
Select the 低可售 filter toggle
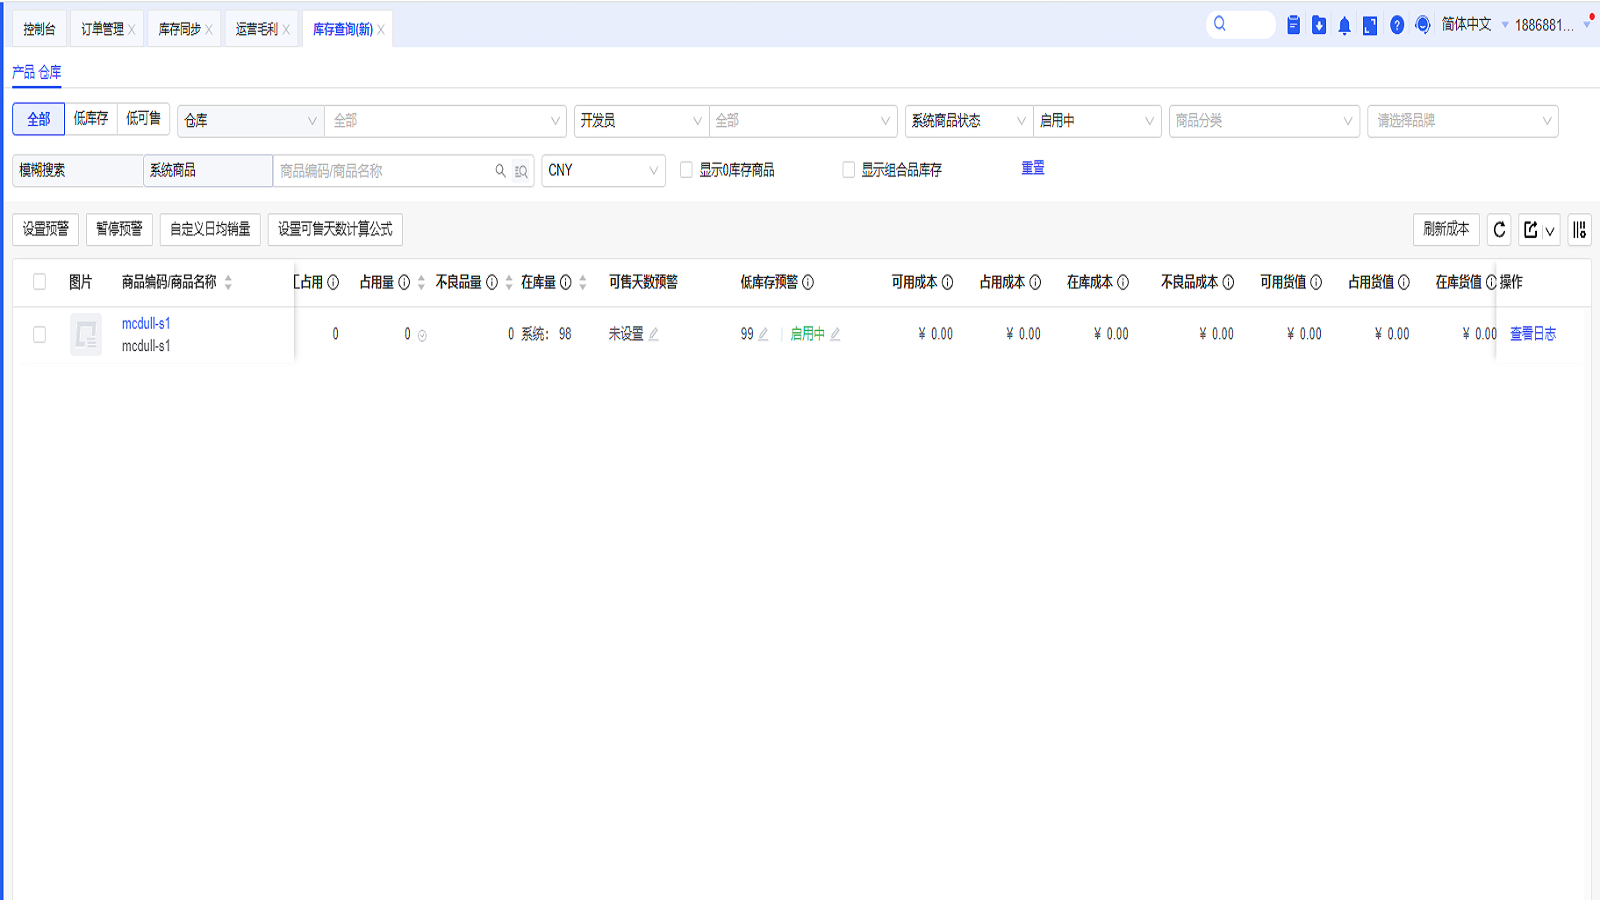143,119
